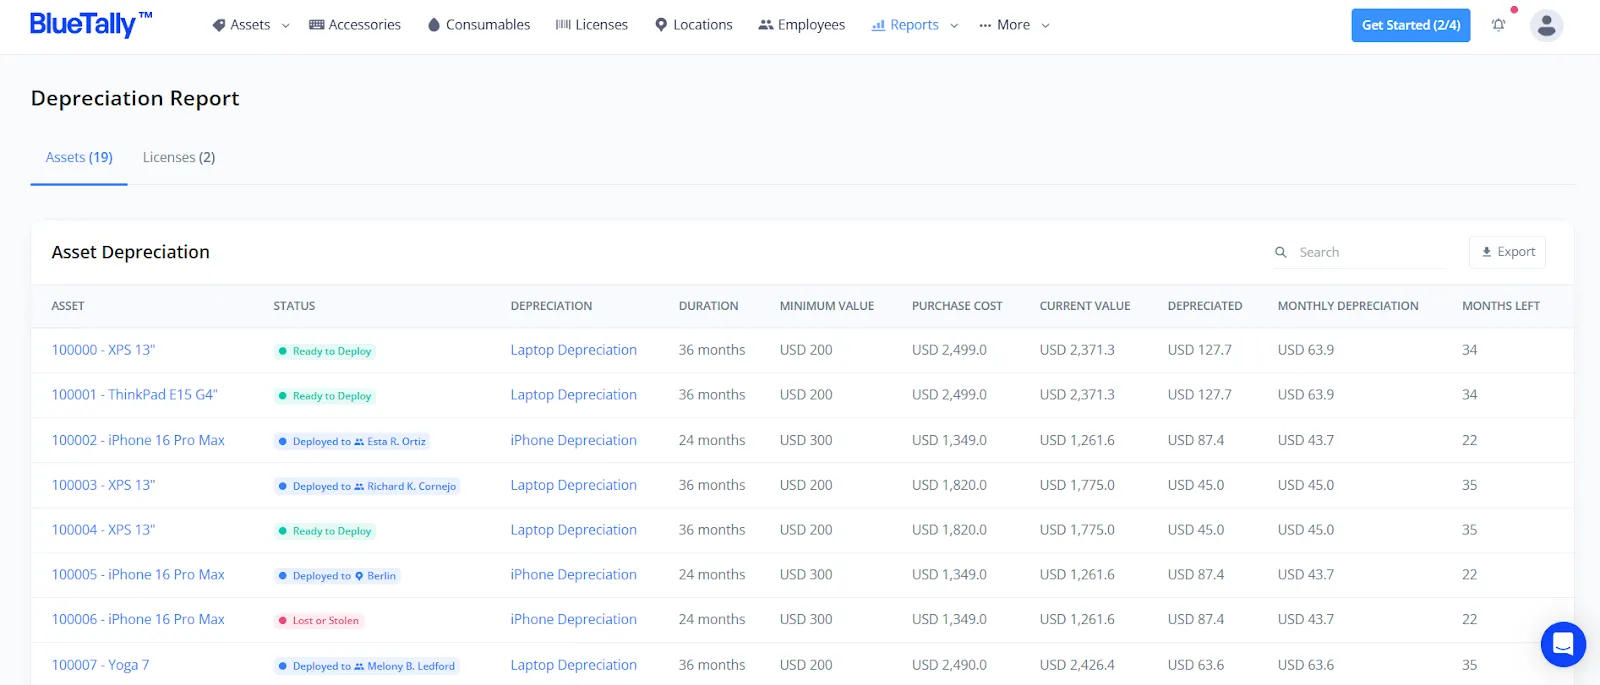Click the MINIMUM VALUE column header
This screenshot has width=1600, height=685.
point(827,306)
